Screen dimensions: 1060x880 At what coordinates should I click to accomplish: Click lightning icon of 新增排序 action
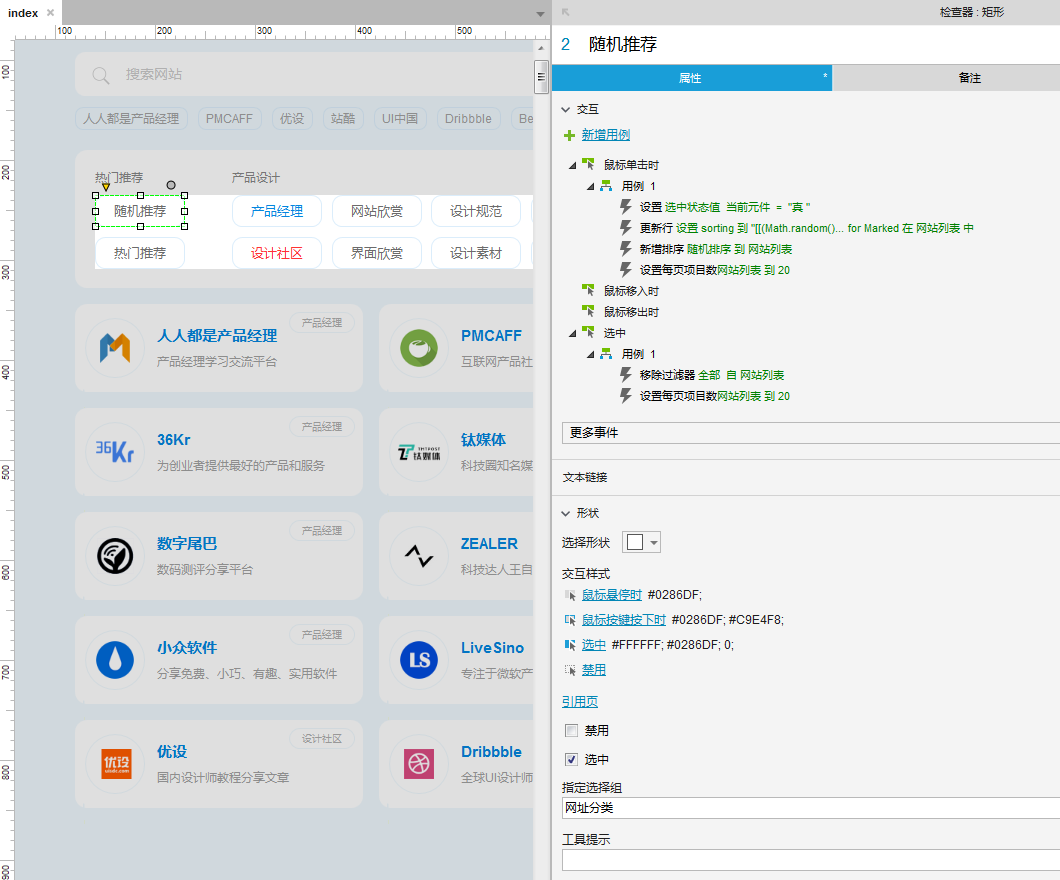(626, 249)
